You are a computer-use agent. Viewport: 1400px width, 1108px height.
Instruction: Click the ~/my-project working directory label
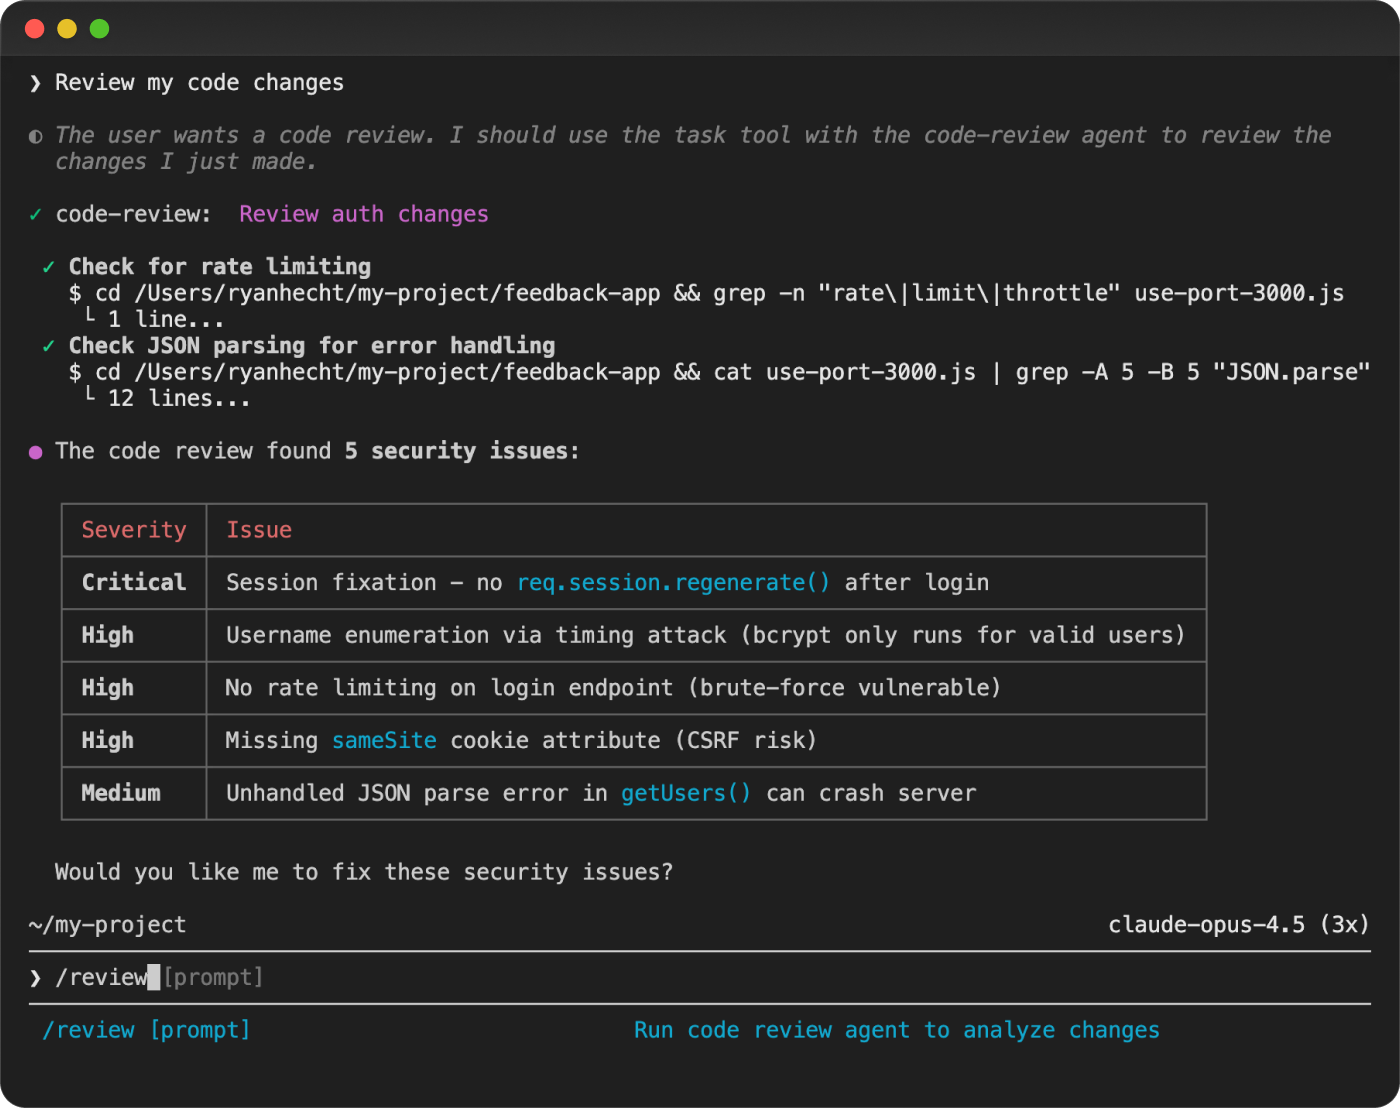pyautogui.click(x=107, y=925)
